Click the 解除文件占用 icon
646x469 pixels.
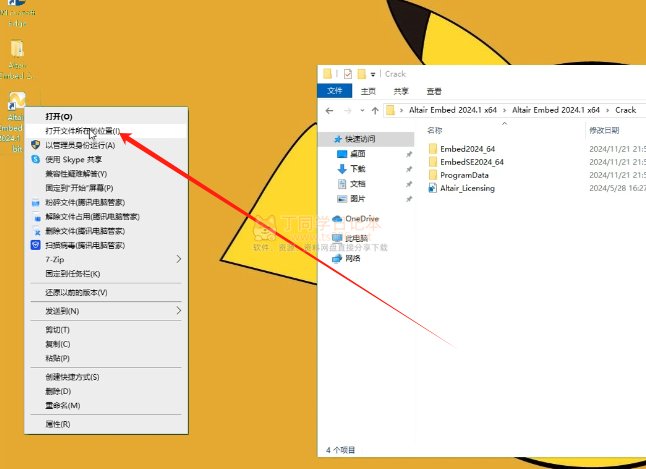pyautogui.click(x=37, y=217)
